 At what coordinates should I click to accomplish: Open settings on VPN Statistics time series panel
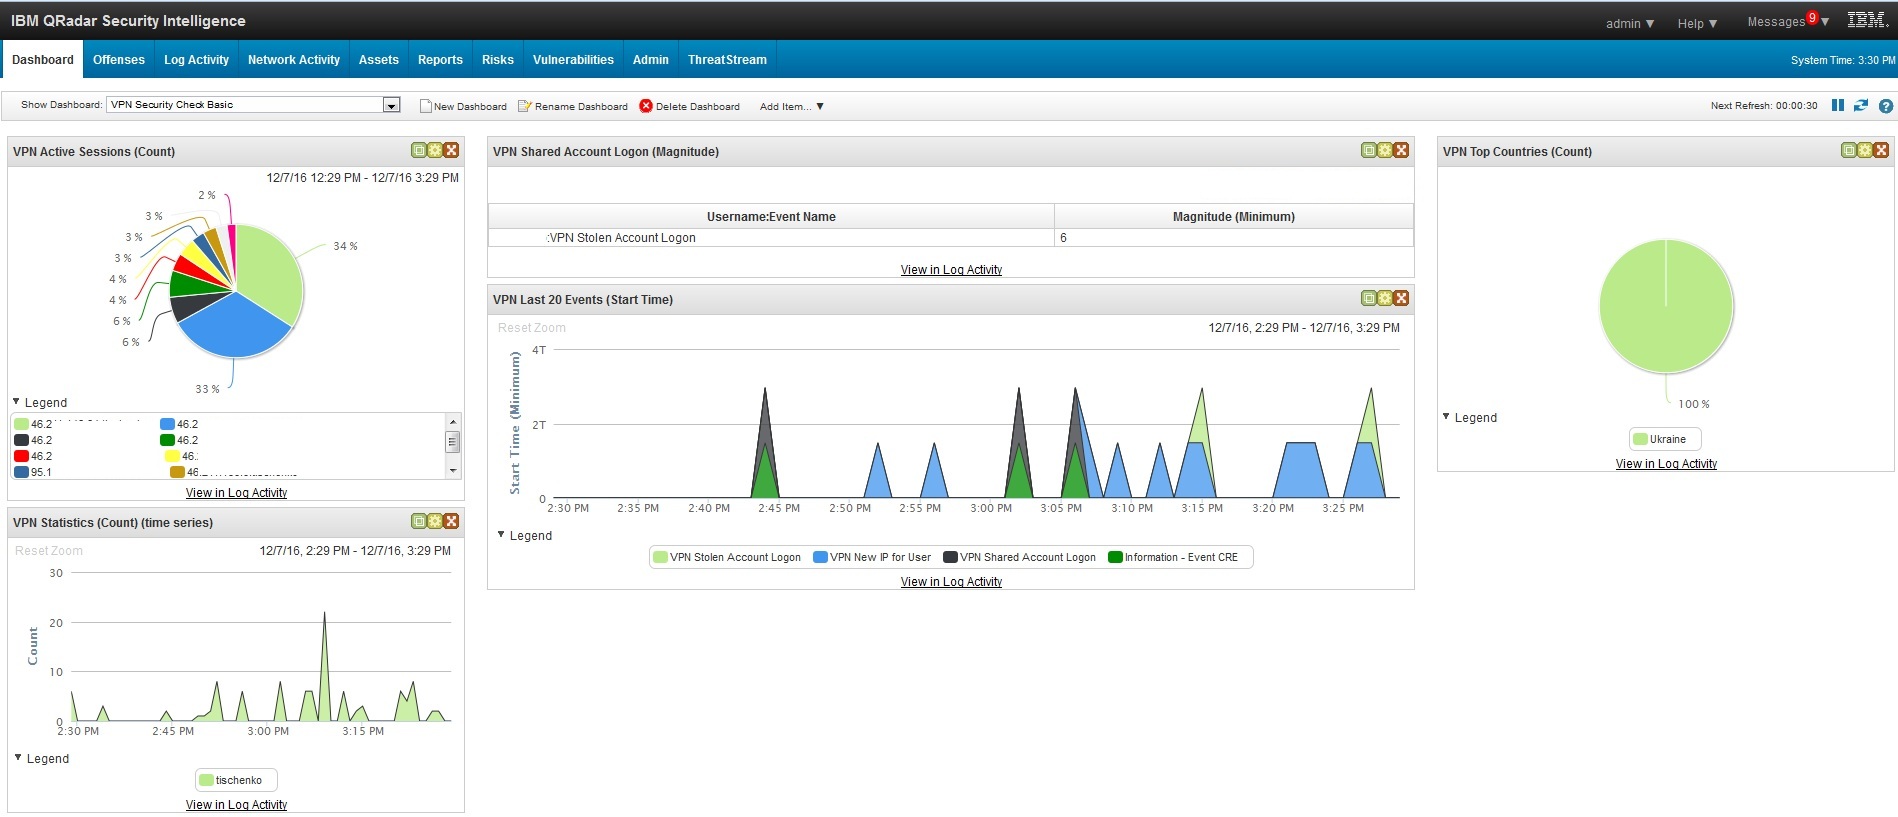[x=435, y=522]
